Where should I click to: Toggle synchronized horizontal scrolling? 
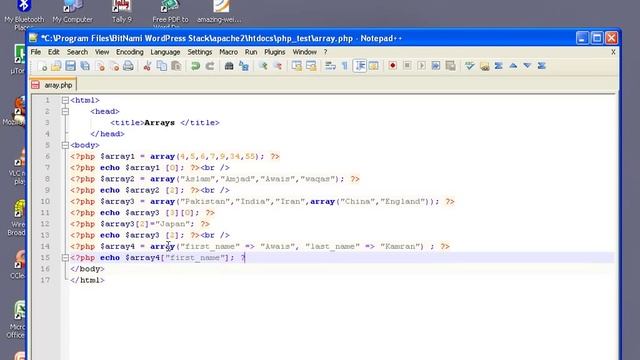311,66
